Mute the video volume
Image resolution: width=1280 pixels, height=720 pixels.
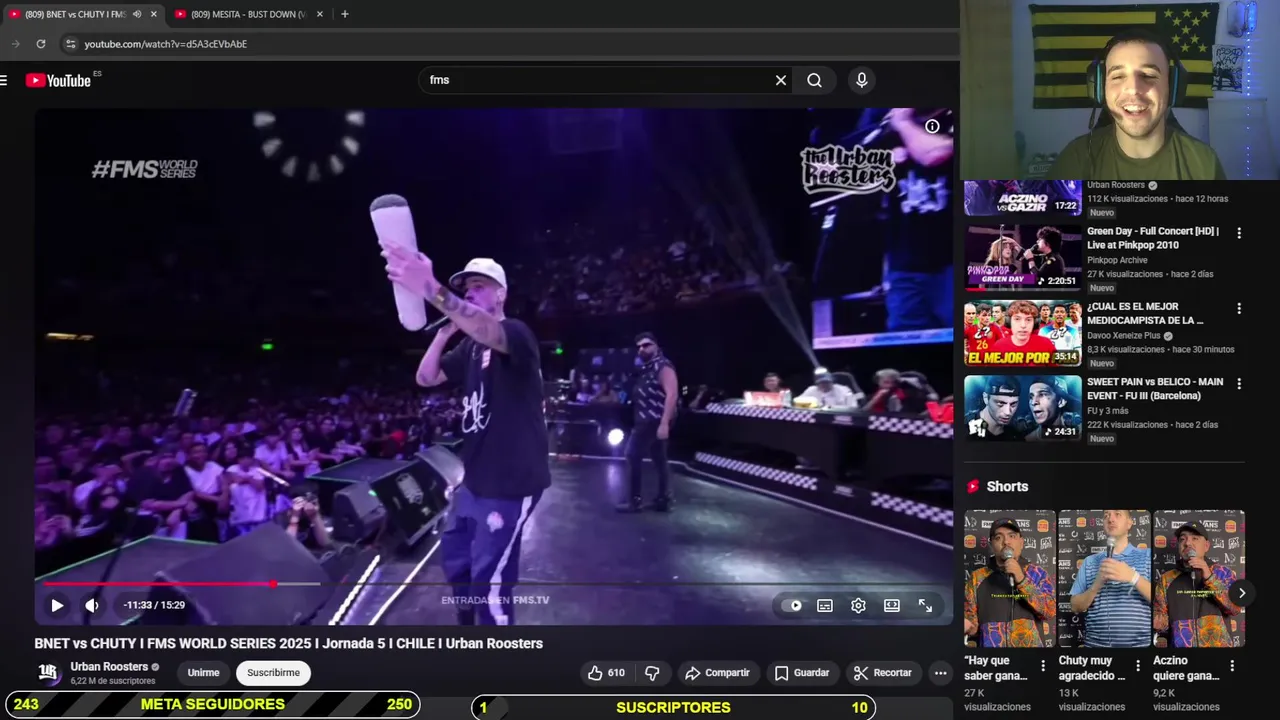pos(92,605)
